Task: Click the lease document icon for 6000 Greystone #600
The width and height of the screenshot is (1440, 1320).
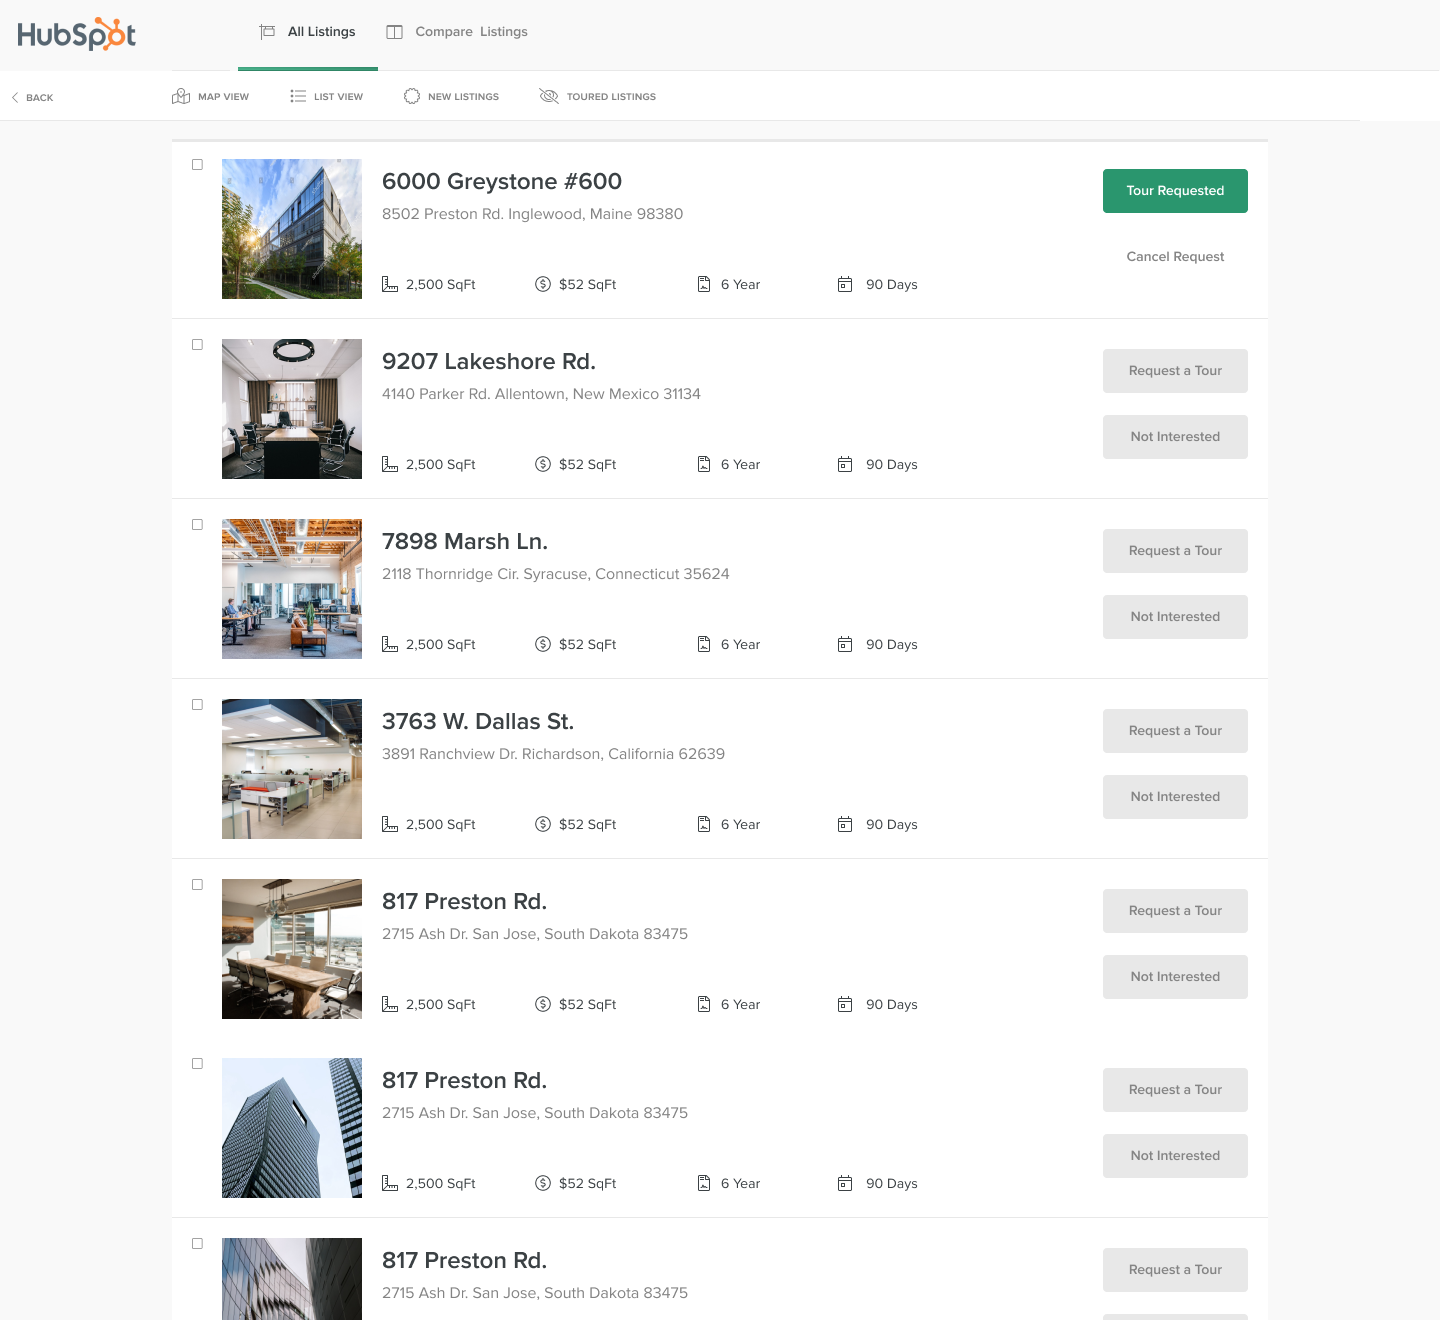Action: click(704, 284)
